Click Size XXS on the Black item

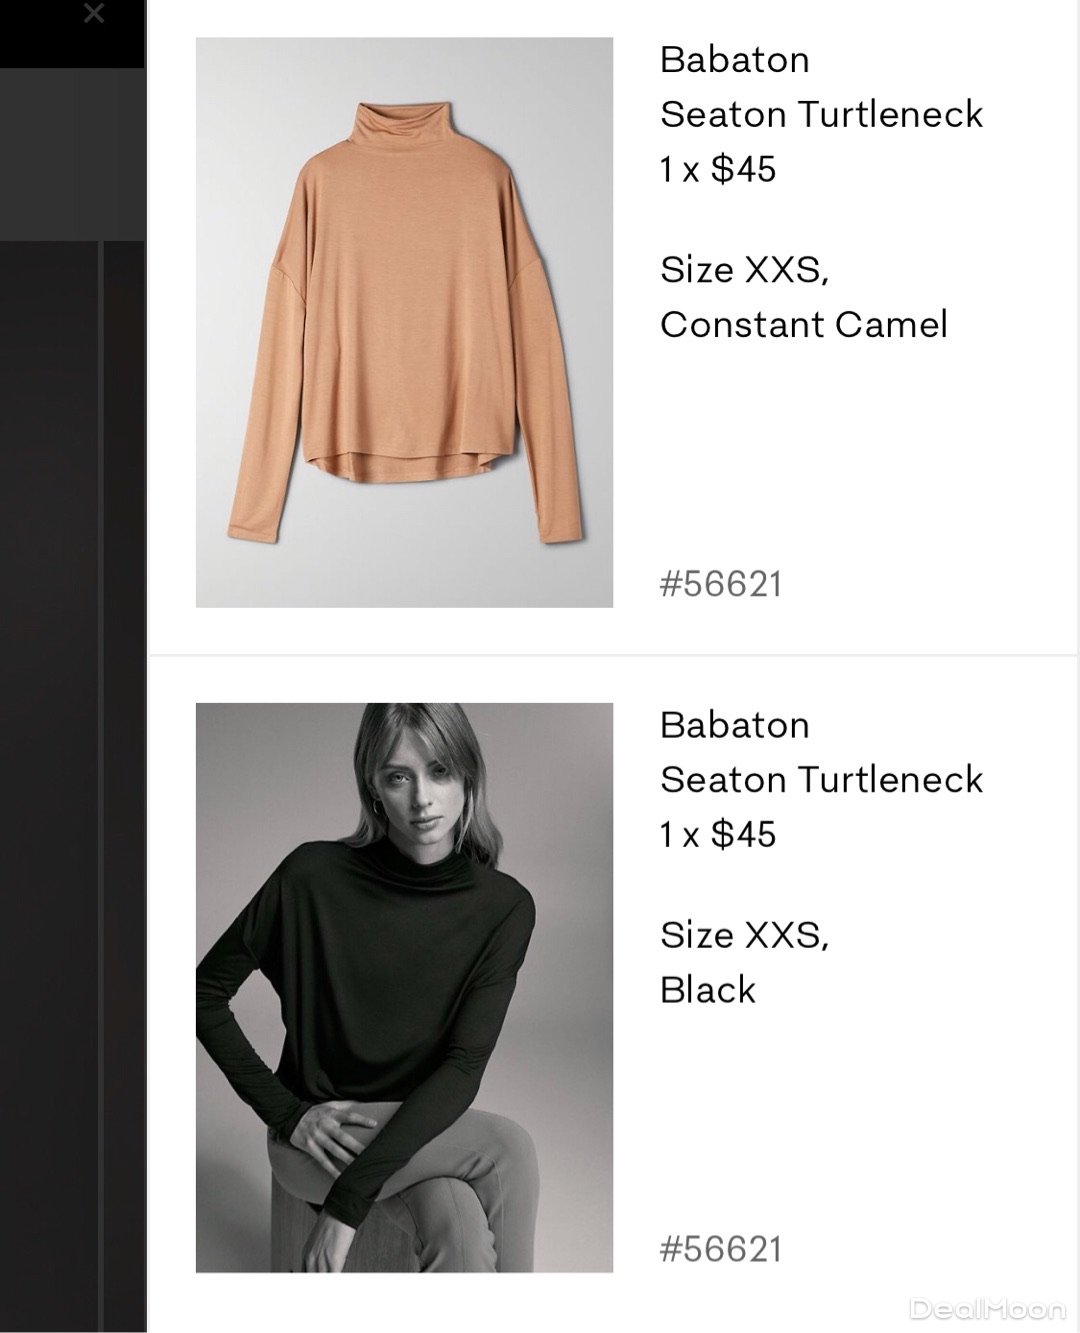pyautogui.click(x=743, y=934)
